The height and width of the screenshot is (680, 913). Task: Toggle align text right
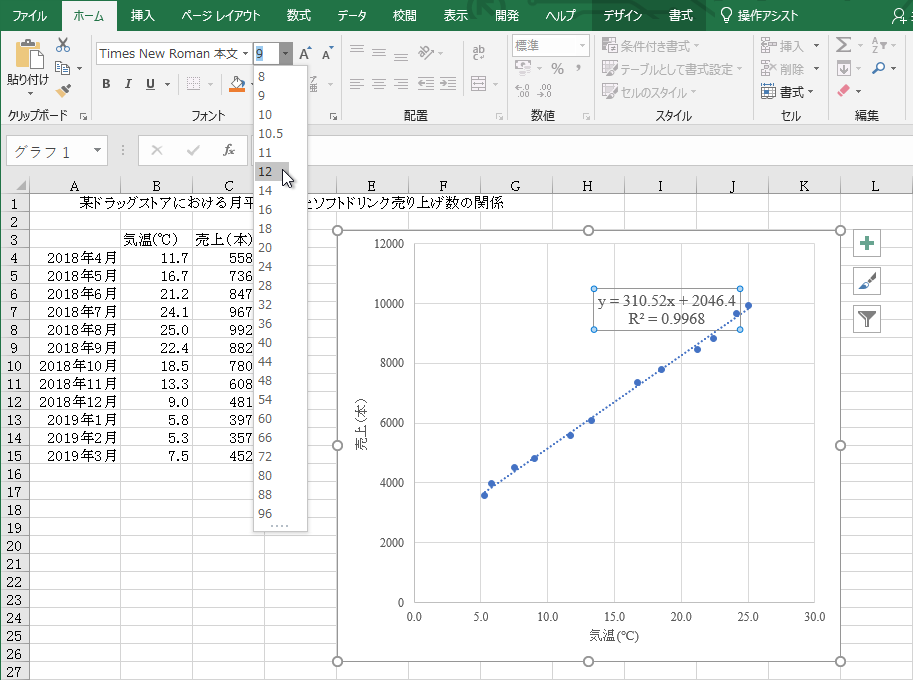click(401, 84)
